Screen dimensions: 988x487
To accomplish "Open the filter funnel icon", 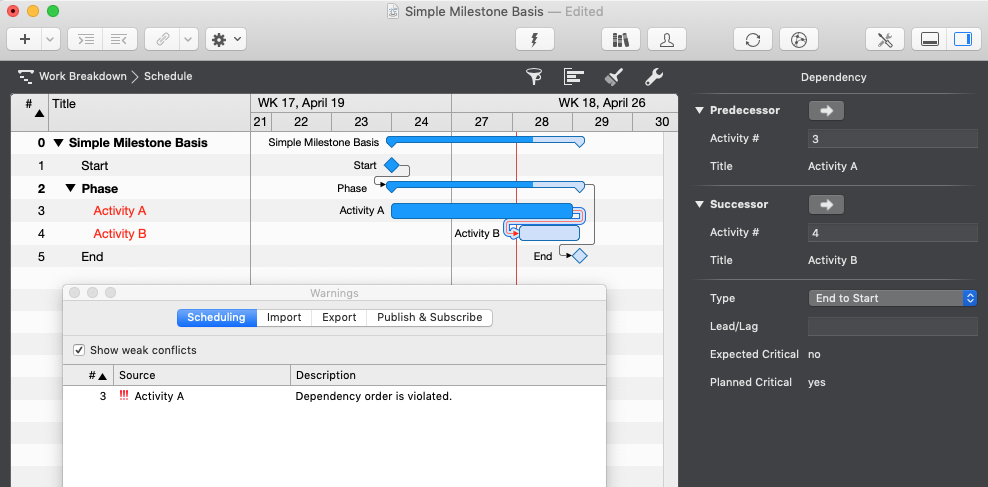I will tap(535, 77).
